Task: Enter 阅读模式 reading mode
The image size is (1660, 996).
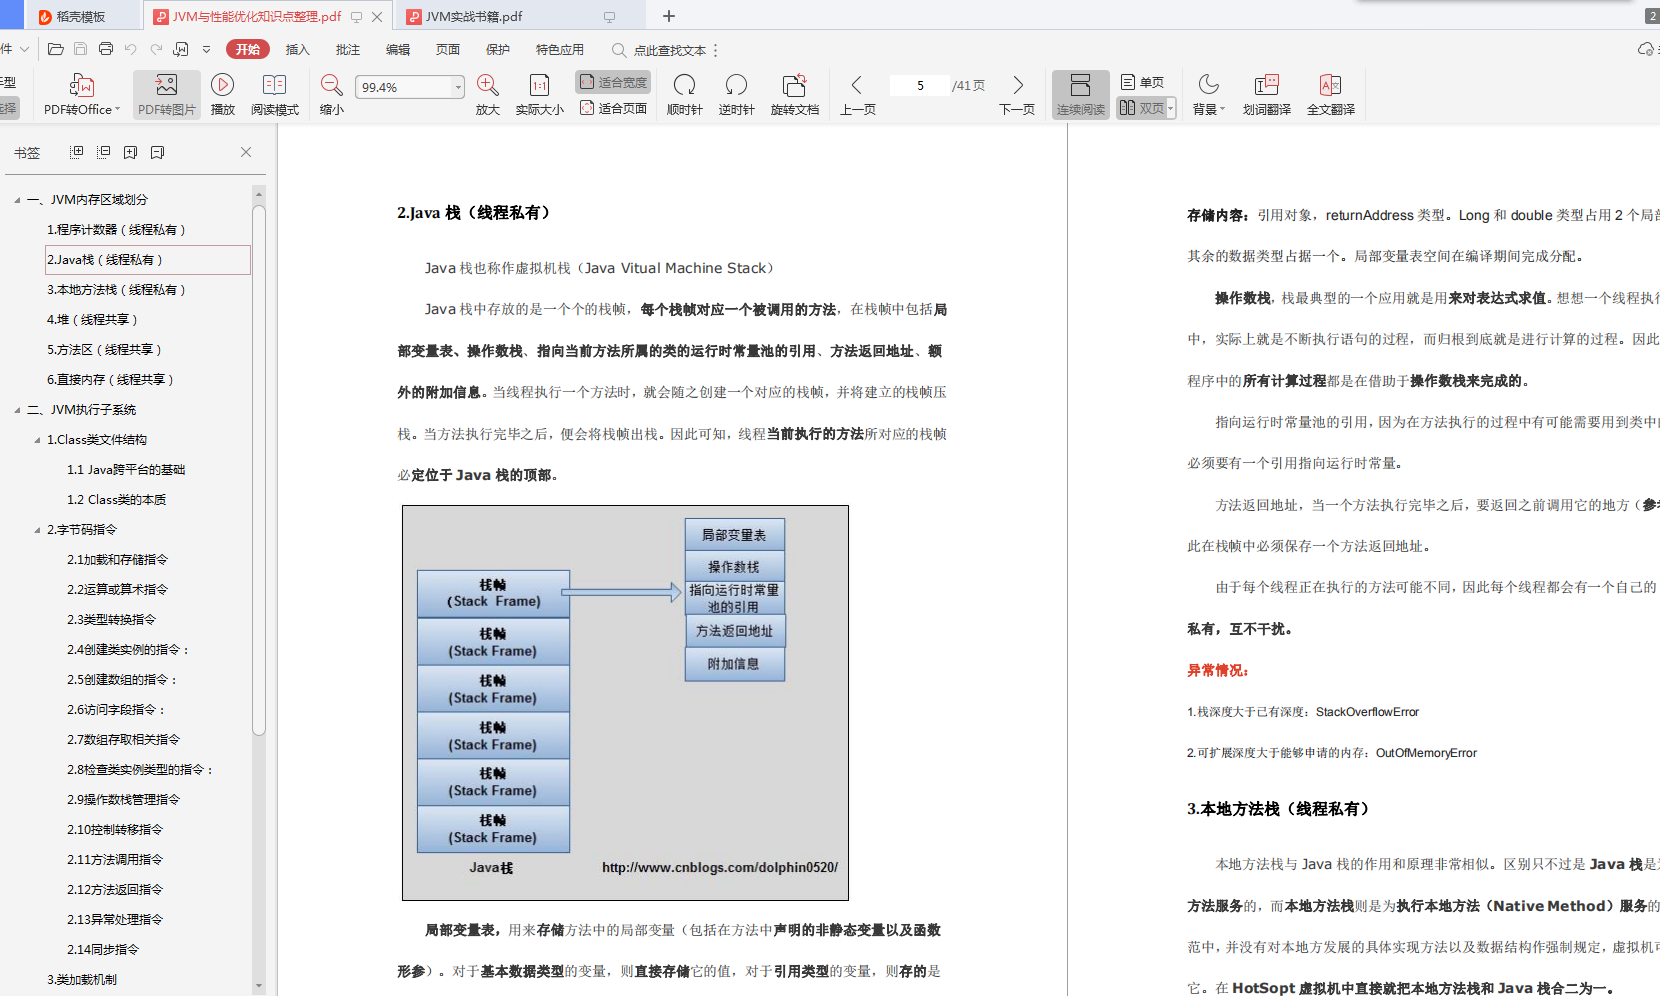Action: click(274, 95)
